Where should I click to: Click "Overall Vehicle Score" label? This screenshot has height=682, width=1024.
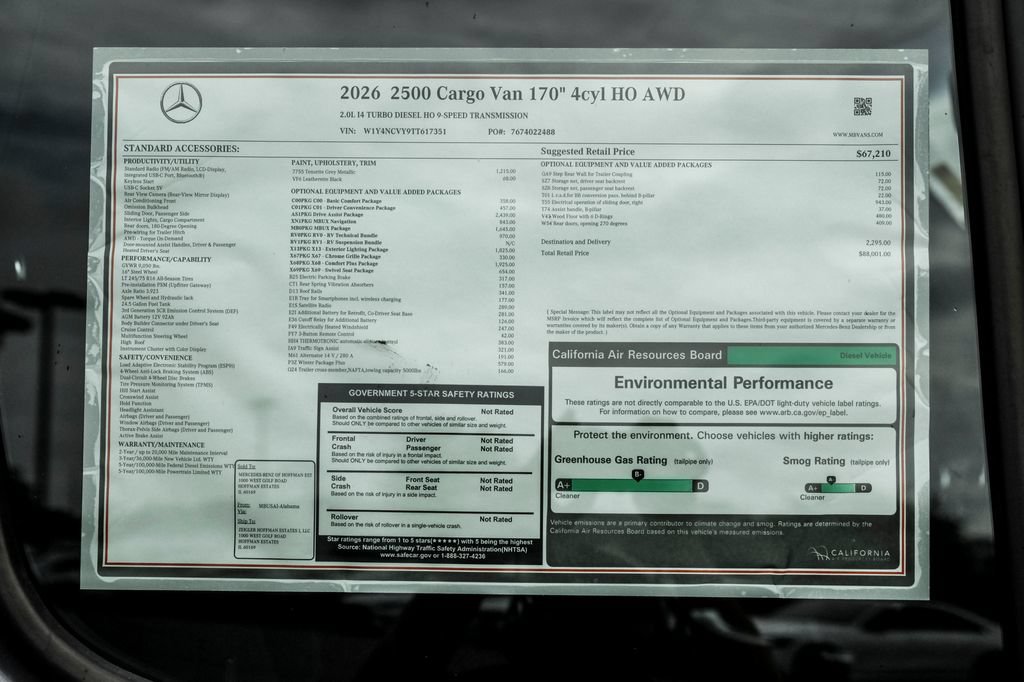pos(367,410)
